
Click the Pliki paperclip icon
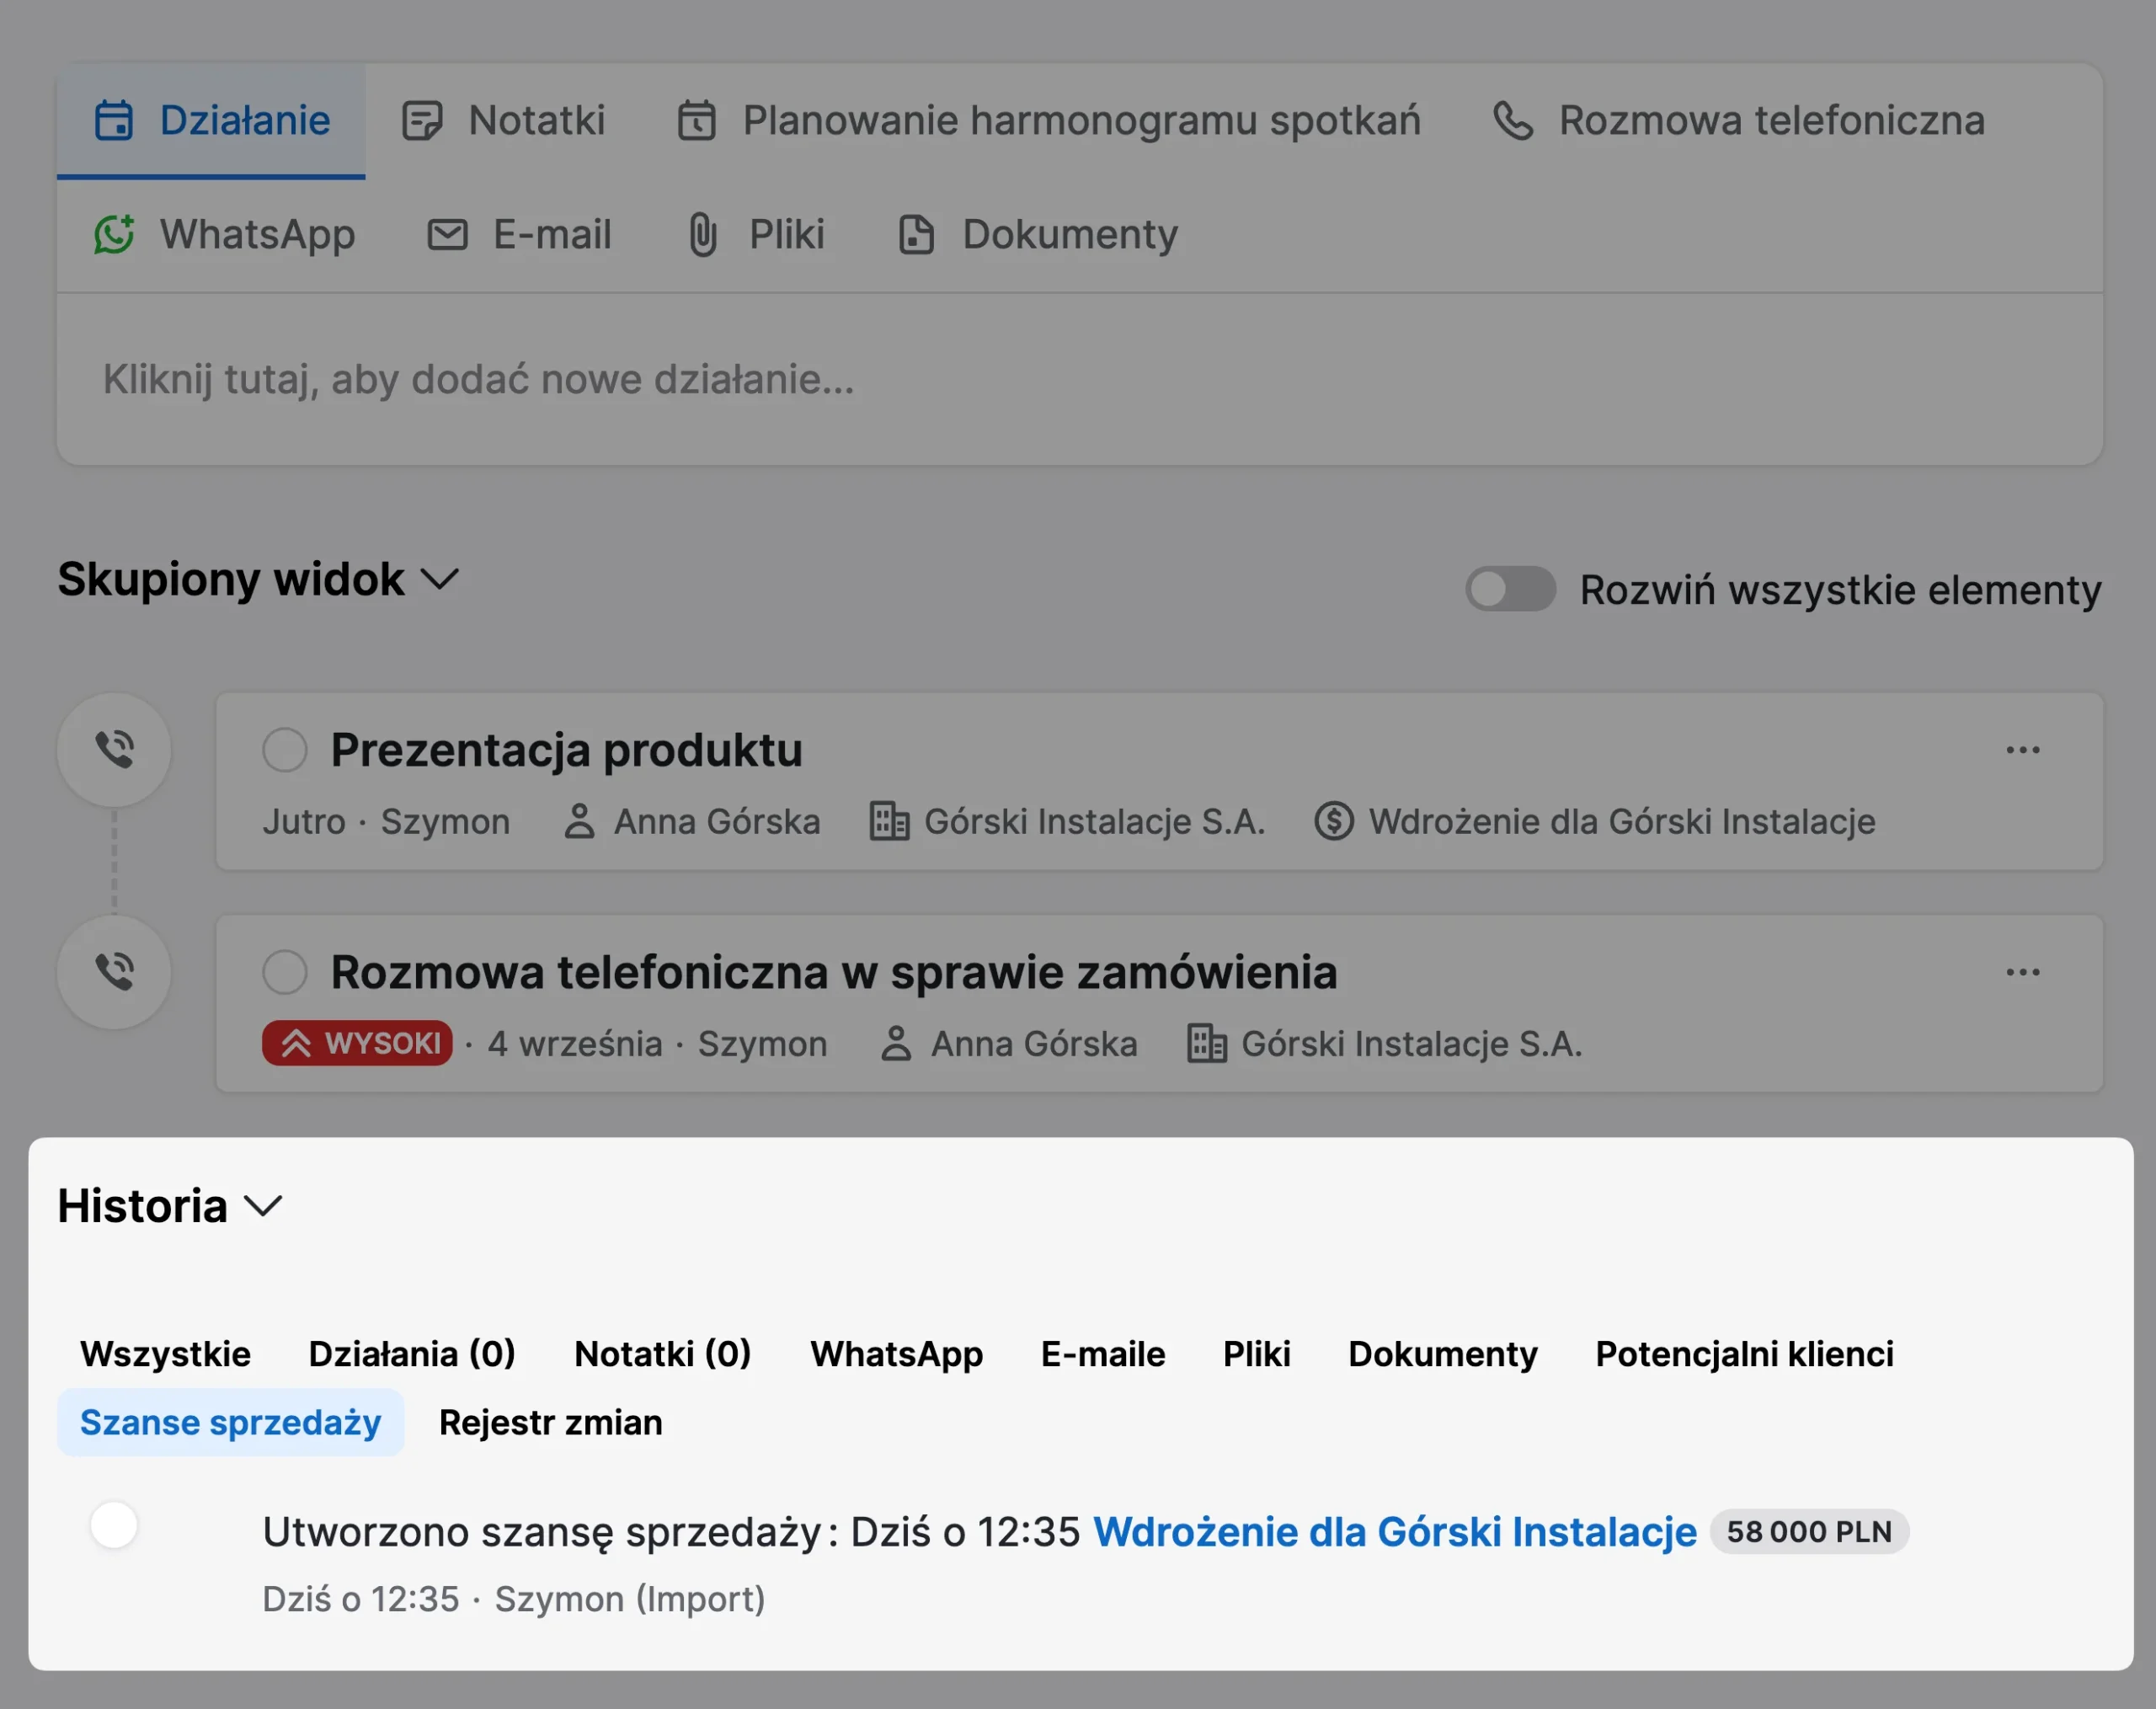tap(703, 234)
